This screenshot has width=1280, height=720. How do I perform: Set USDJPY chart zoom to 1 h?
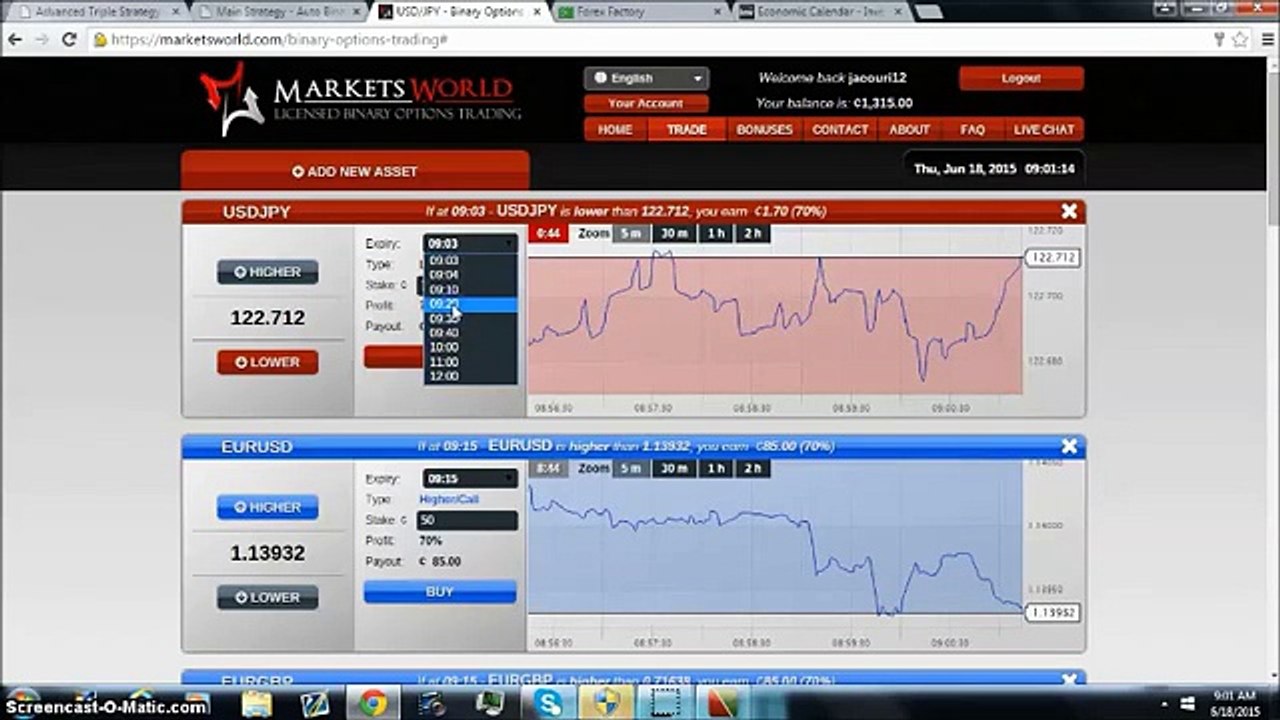tap(716, 233)
